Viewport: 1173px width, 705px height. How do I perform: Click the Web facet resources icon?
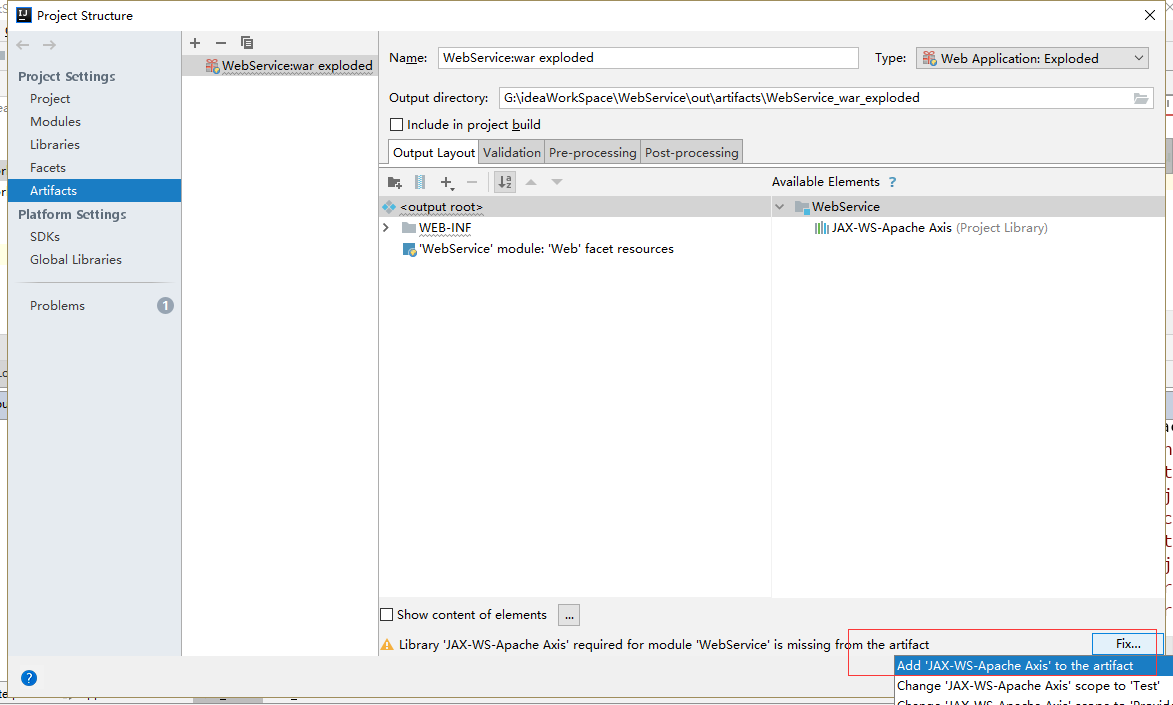(x=409, y=249)
